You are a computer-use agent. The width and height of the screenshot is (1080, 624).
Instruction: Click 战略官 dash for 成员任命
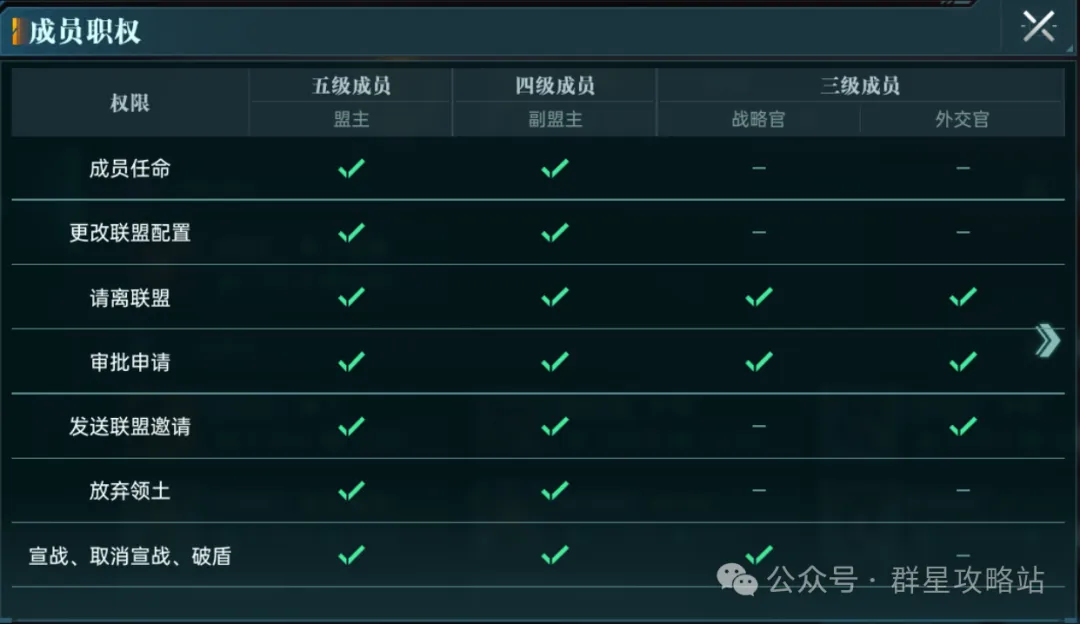758,168
